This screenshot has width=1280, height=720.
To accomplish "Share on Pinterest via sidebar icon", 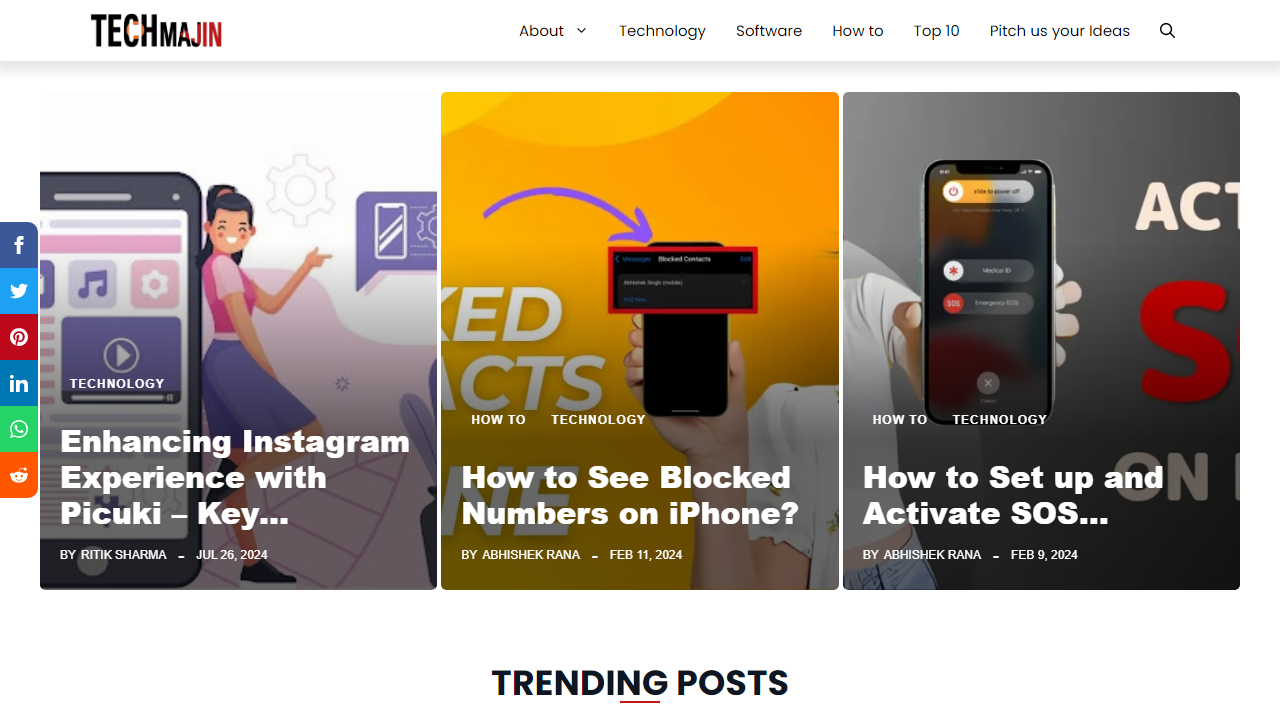I will click(19, 337).
